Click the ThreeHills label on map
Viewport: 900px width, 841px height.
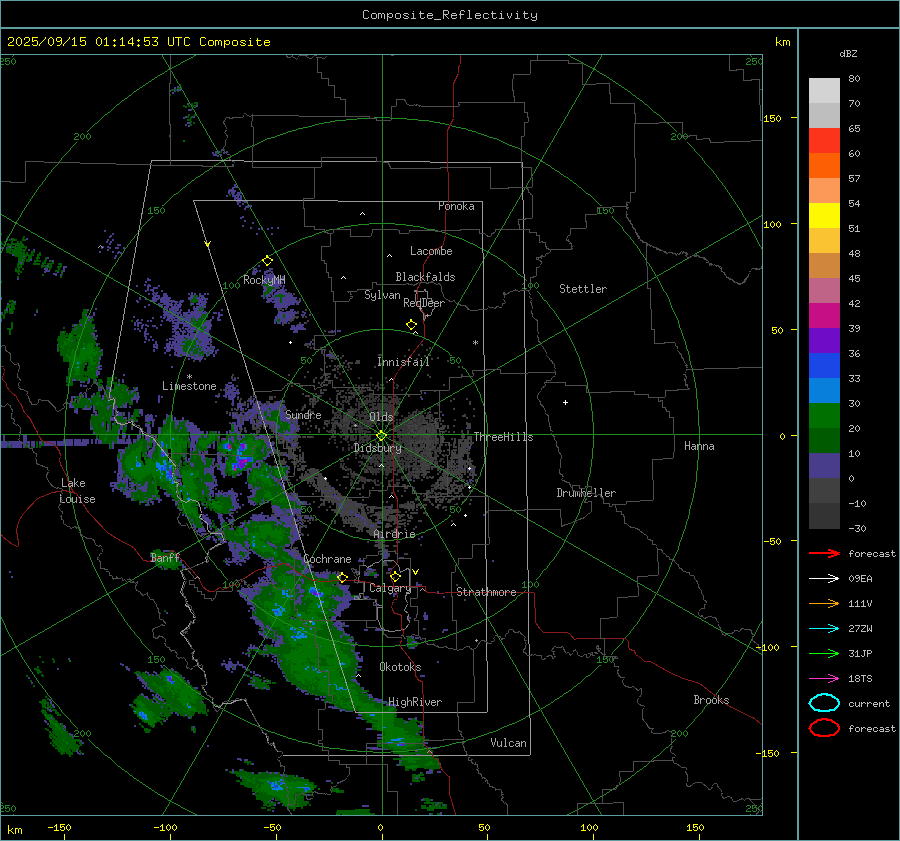tap(503, 437)
